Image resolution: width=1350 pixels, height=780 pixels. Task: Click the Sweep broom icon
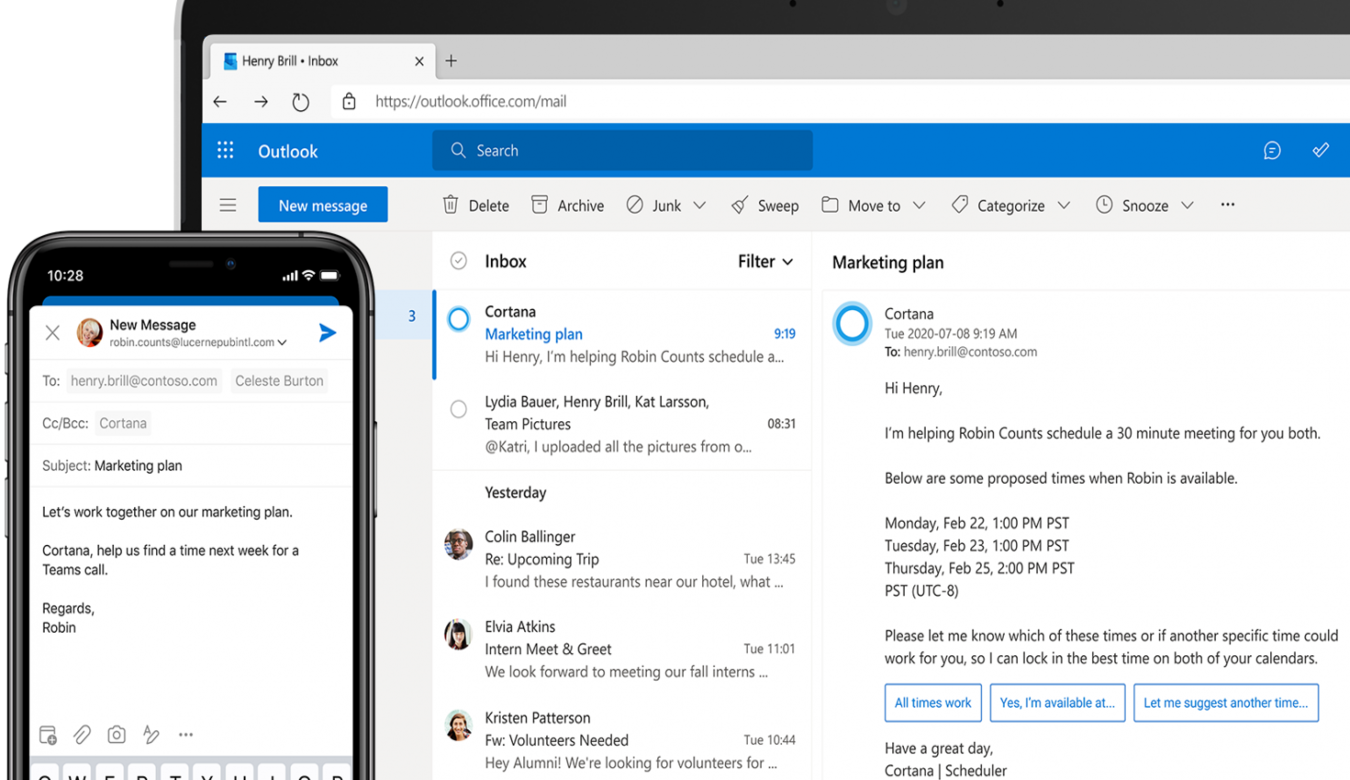click(x=740, y=204)
